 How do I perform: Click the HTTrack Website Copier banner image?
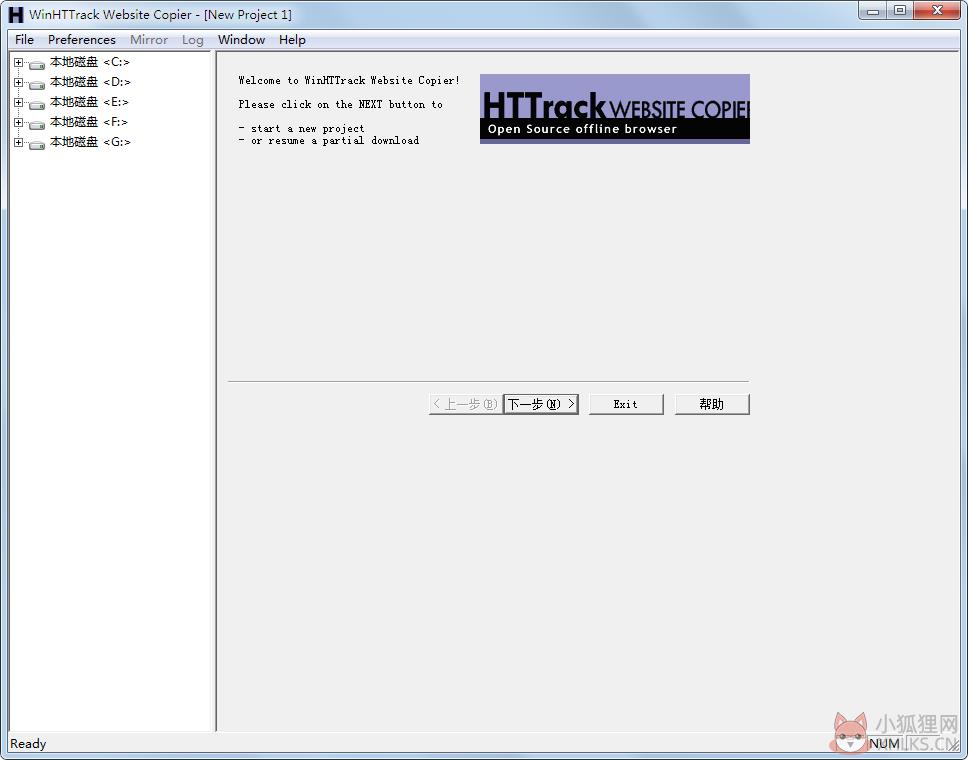(x=615, y=109)
